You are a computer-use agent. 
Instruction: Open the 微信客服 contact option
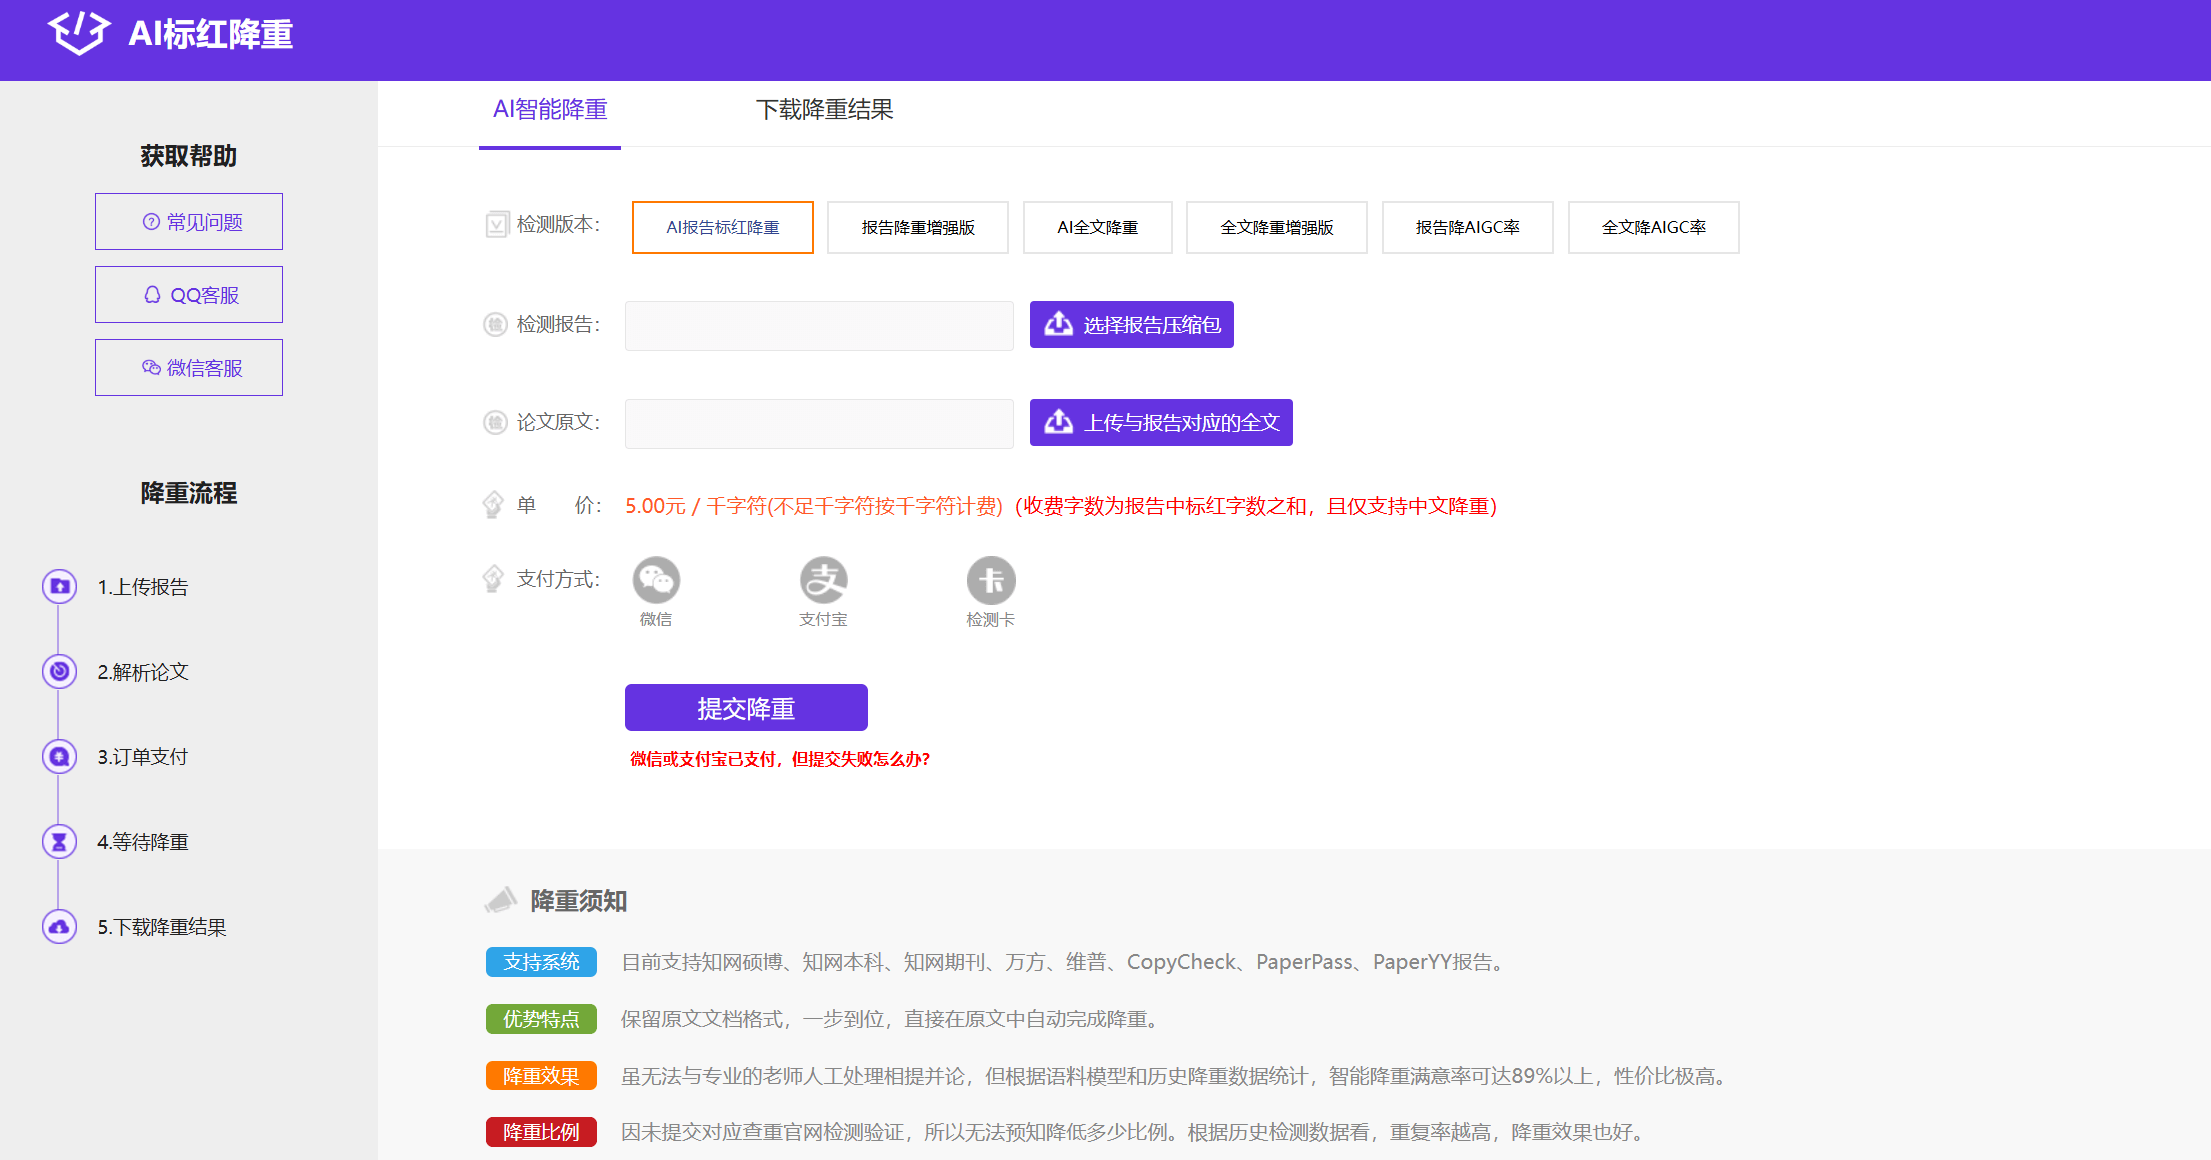pyautogui.click(x=188, y=367)
